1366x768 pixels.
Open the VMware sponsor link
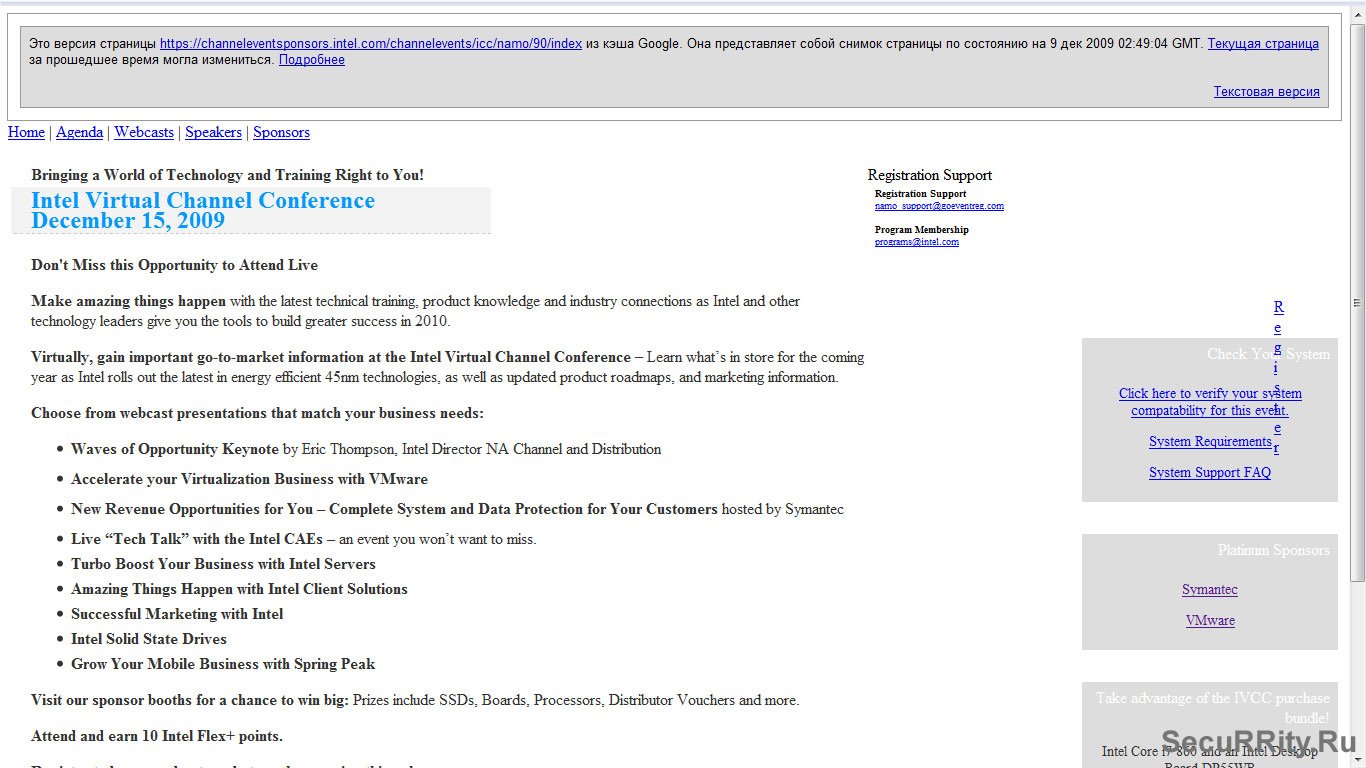pos(1210,620)
